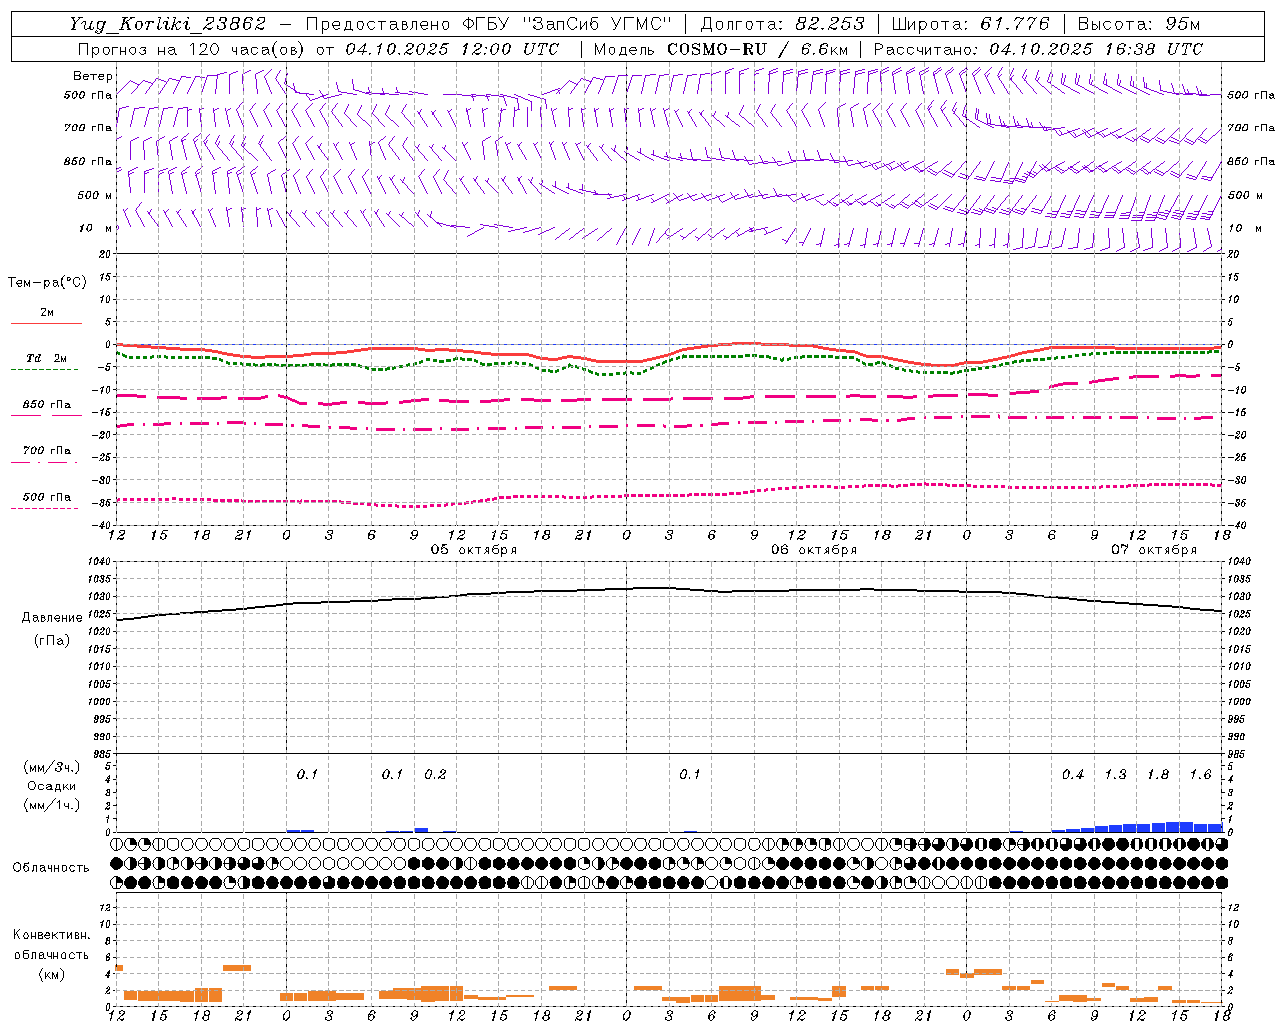
Task: Click the (км) unit label
Action: click(x=51, y=973)
